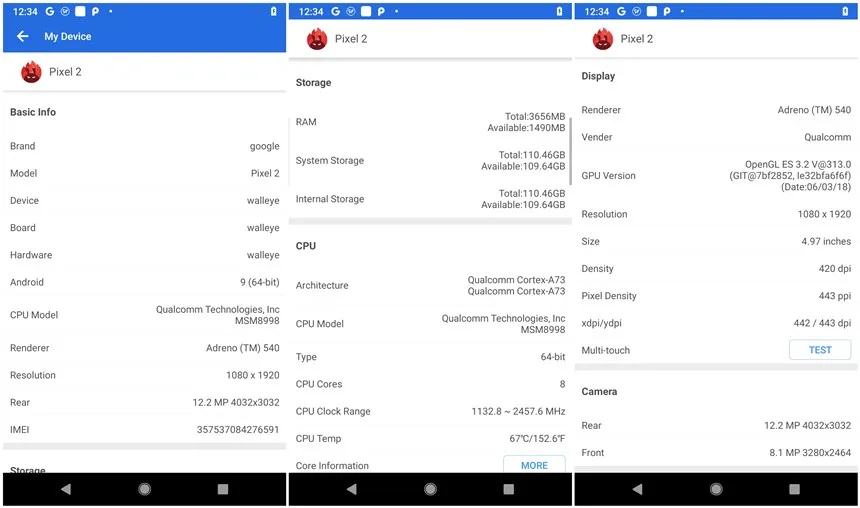The width and height of the screenshot is (860, 508).
Task: Tap the Display Resolution 1080 x 1920 value
Action: (x=824, y=214)
